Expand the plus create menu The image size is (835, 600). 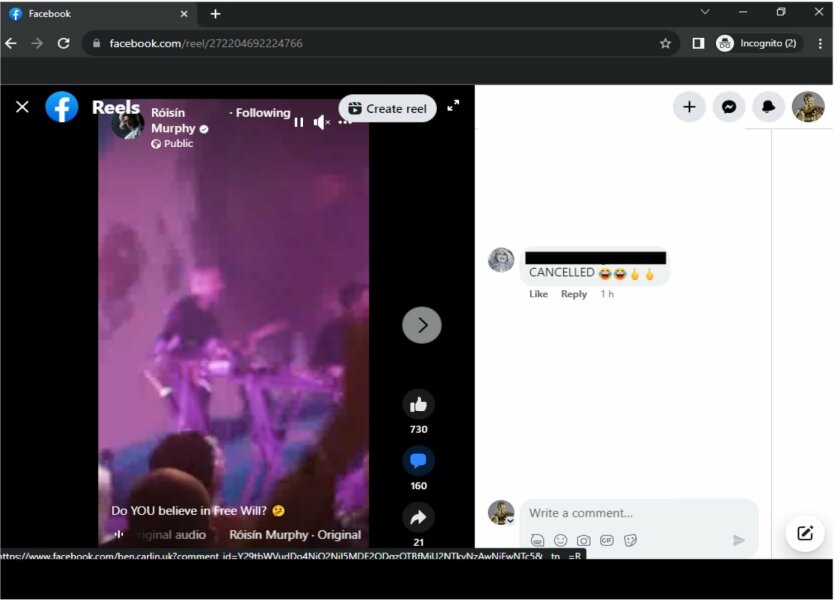pos(689,107)
